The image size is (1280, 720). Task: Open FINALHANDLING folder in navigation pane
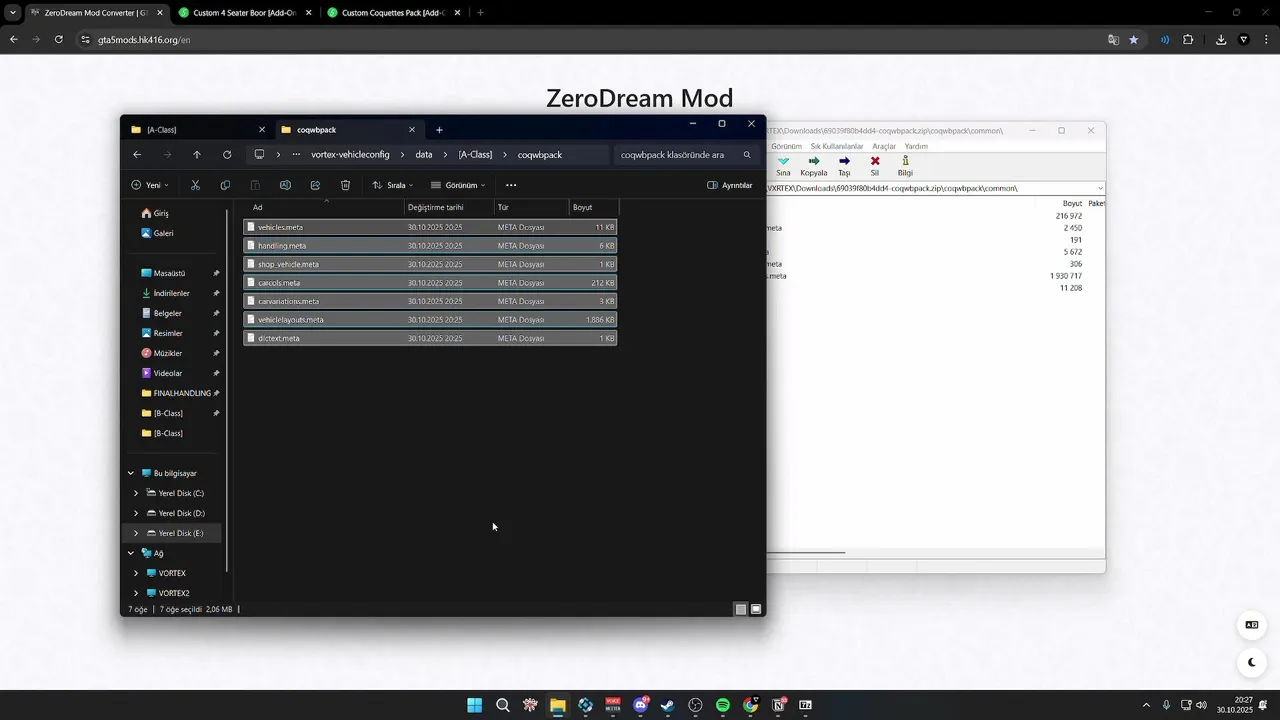click(182, 393)
